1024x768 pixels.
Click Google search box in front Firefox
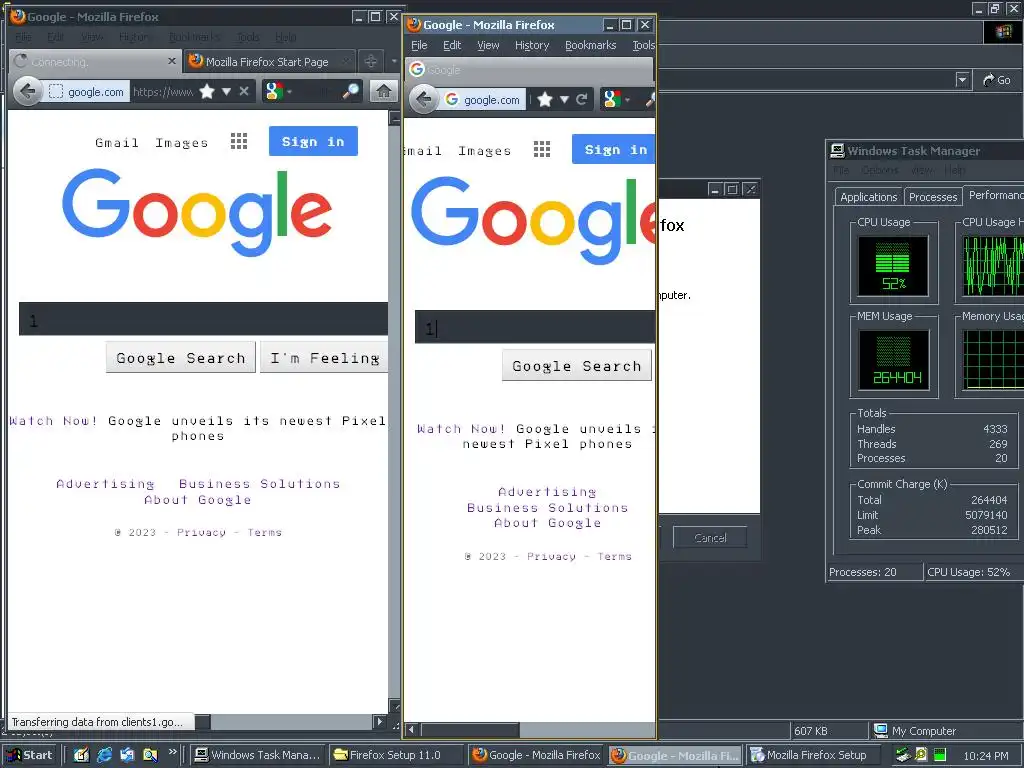(x=535, y=327)
